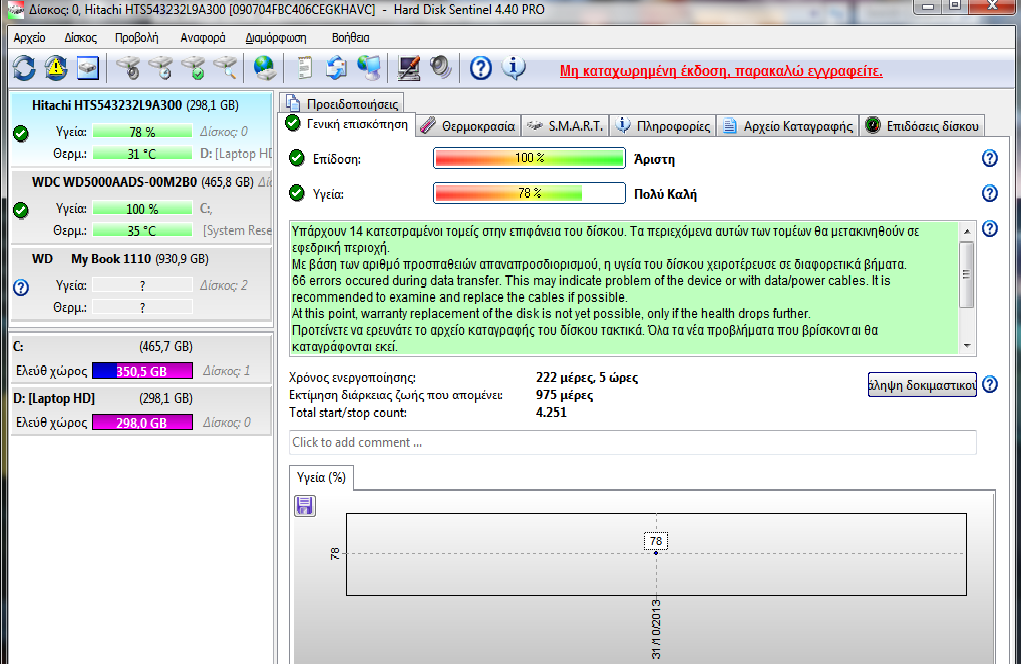Click help icon next to Επίδοση row
This screenshot has width=1021, height=664.
(990, 158)
